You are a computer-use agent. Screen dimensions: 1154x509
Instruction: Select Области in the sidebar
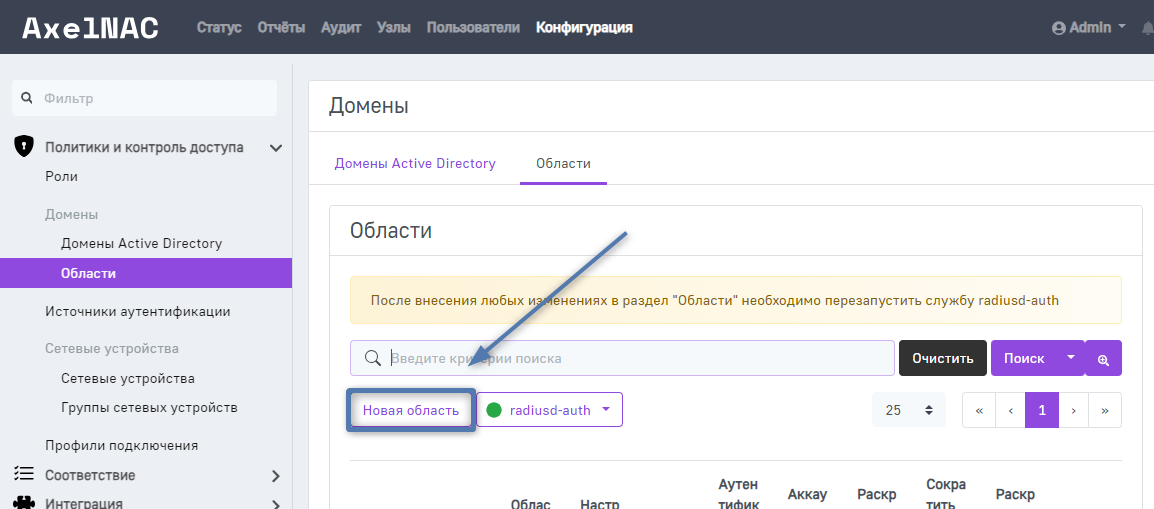[146, 273]
